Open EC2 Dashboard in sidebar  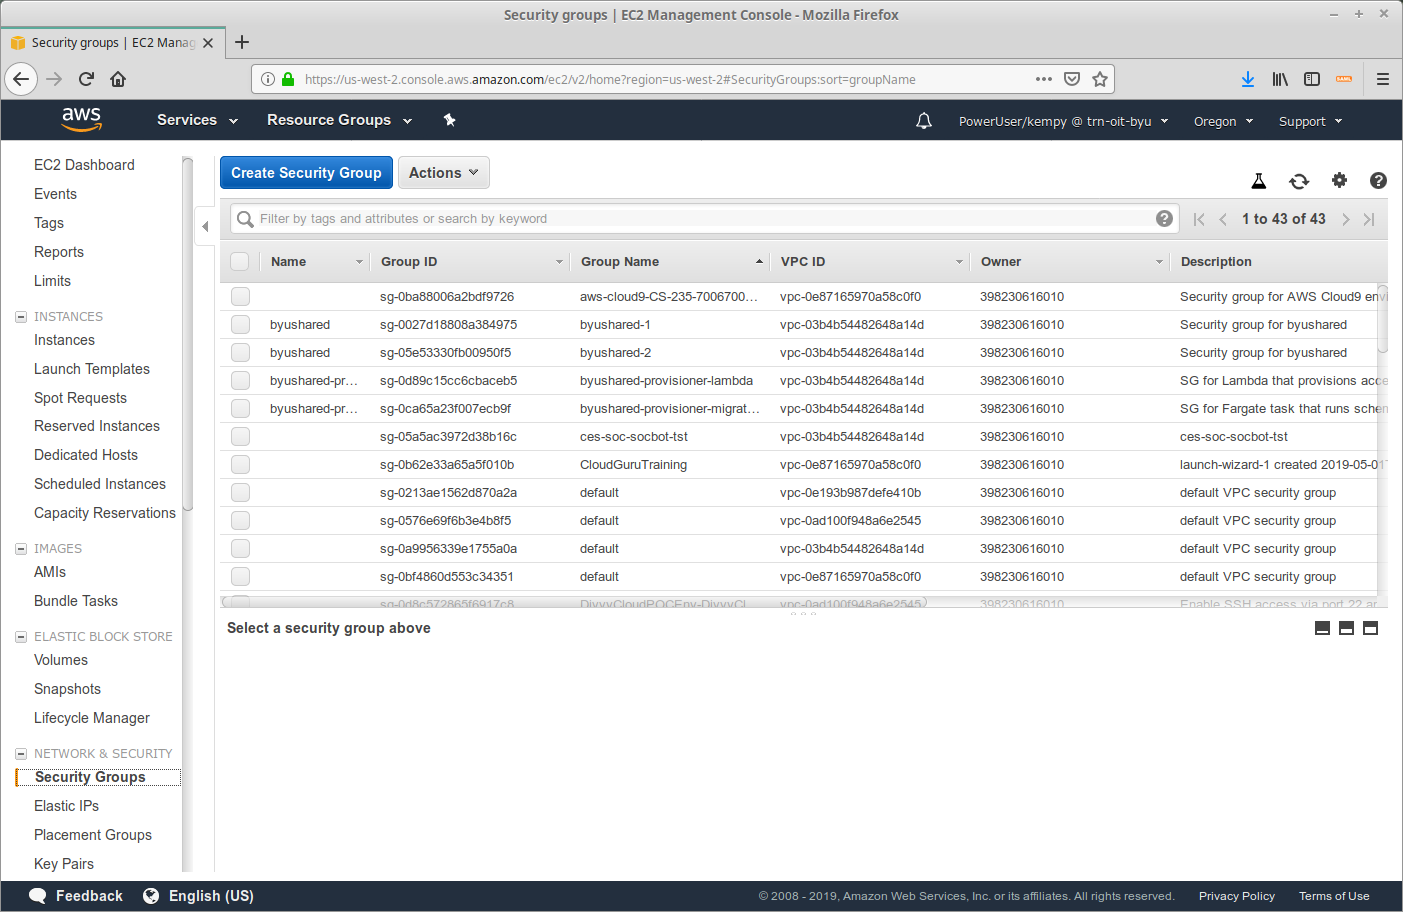pos(84,165)
